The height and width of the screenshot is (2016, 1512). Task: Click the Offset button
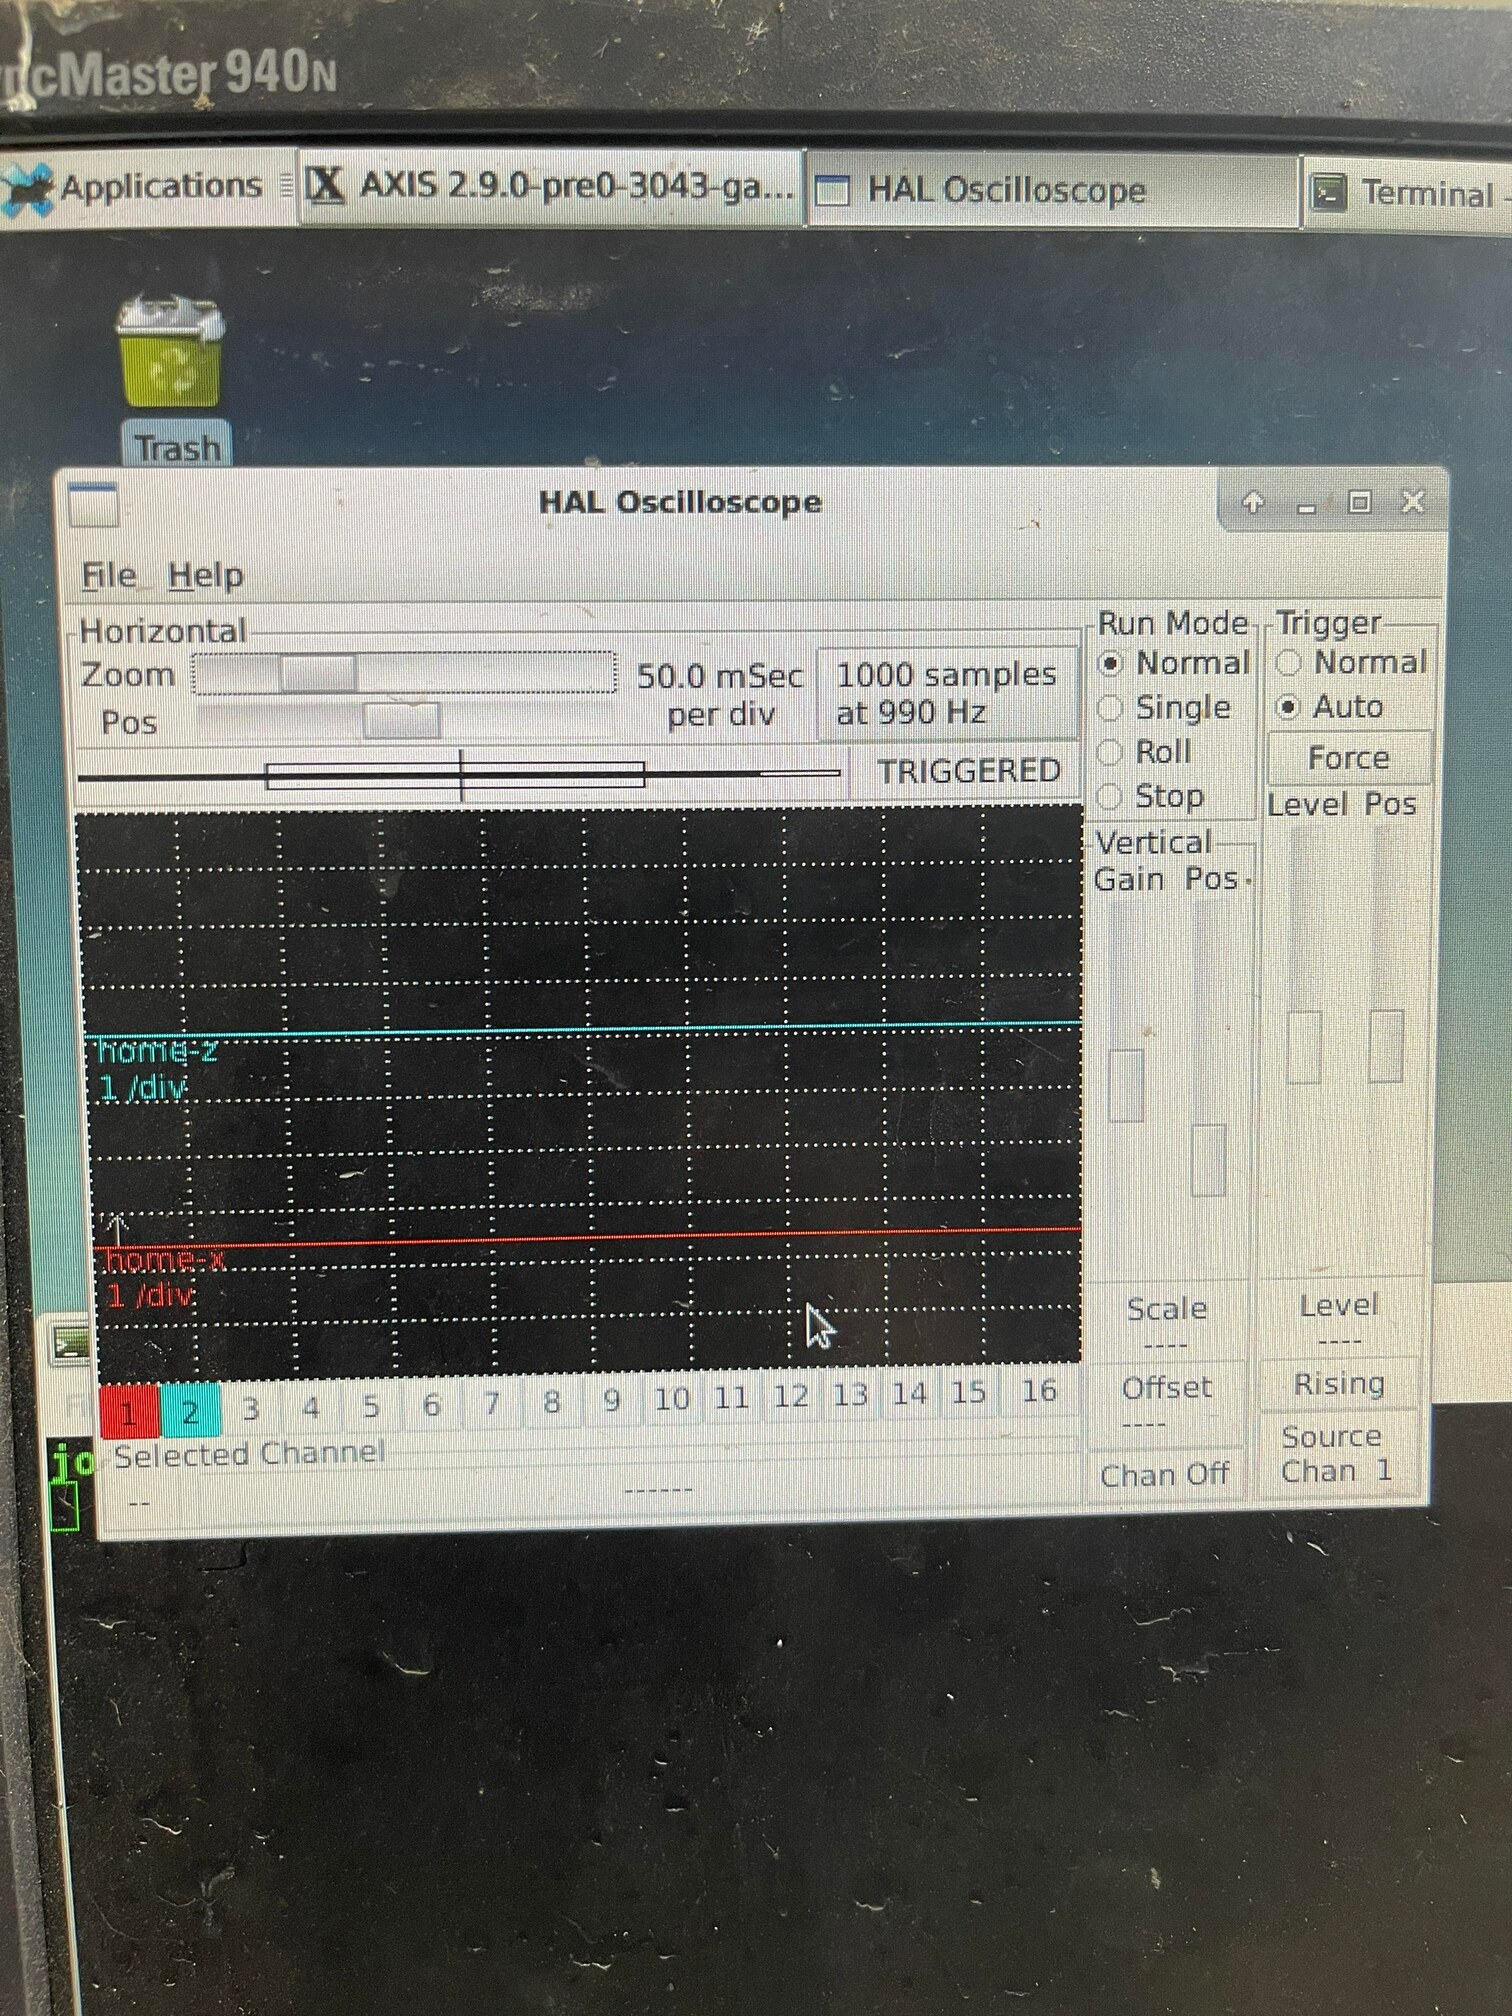click(x=1167, y=1400)
